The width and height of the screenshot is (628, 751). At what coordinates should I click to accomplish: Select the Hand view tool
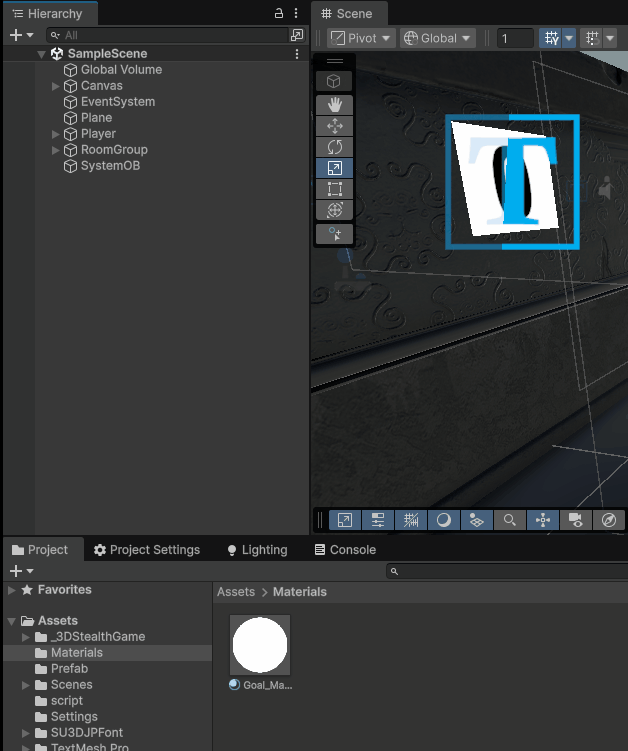(x=334, y=105)
